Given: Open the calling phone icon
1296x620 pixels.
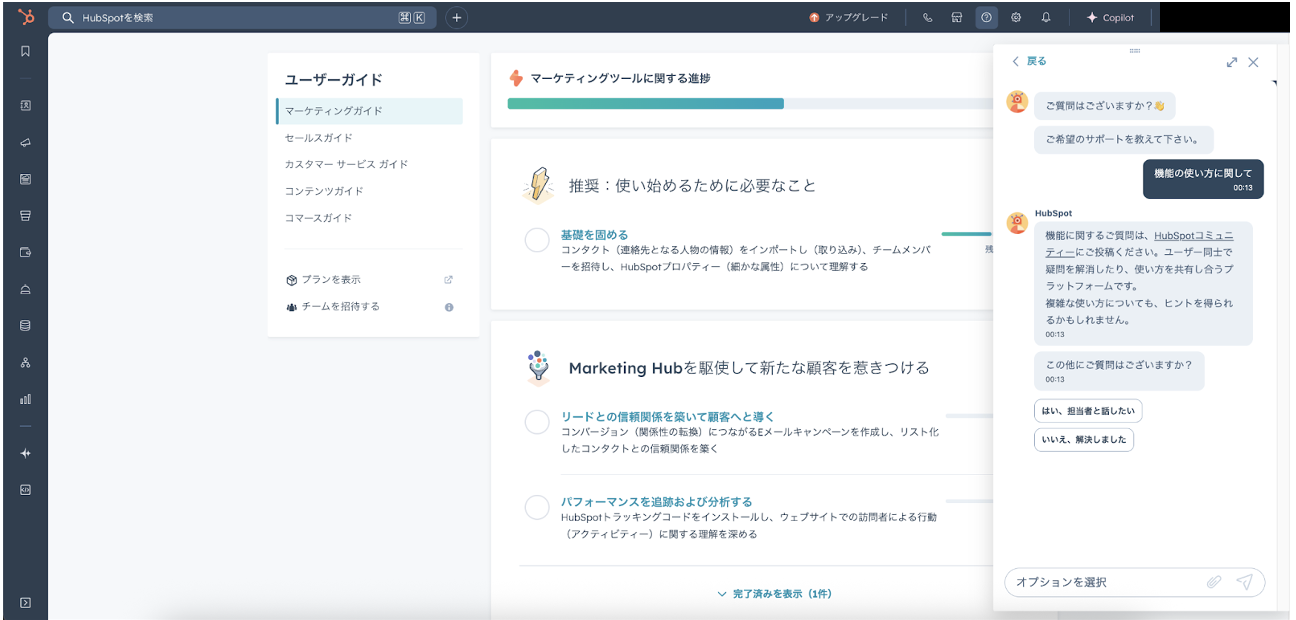Looking at the screenshot, I should click(928, 17).
